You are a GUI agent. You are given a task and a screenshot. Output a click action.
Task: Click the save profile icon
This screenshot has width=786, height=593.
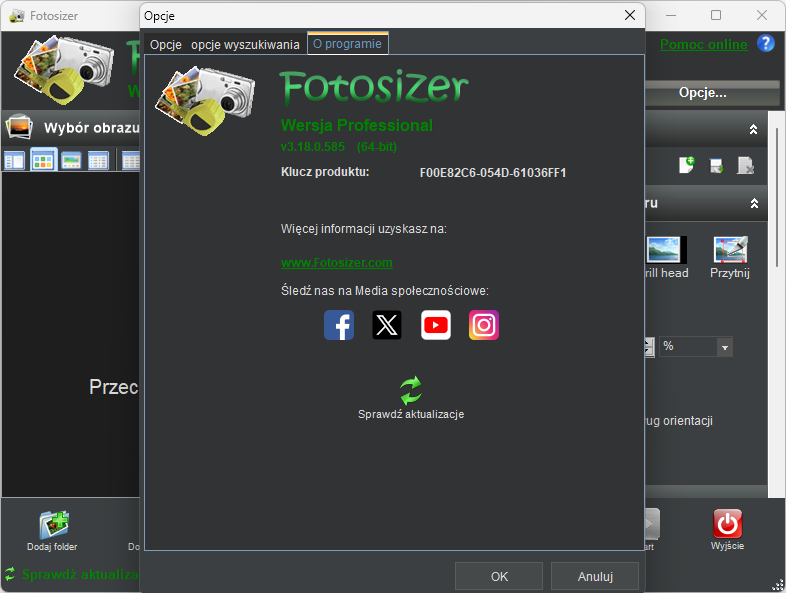pyautogui.click(x=717, y=165)
